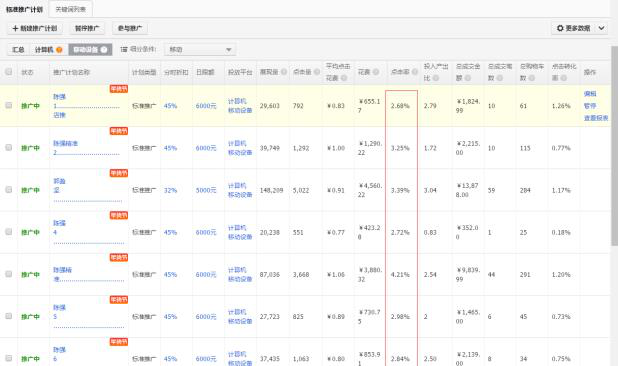The height and width of the screenshot is (366, 618).
Task: Expand the chevron next to 更多数据
Action: pos(601,28)
